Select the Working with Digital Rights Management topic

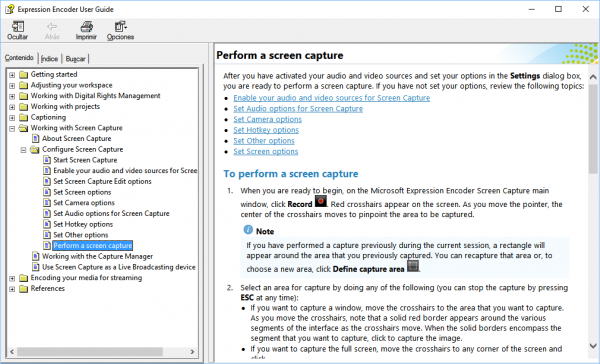click(95, 96)
